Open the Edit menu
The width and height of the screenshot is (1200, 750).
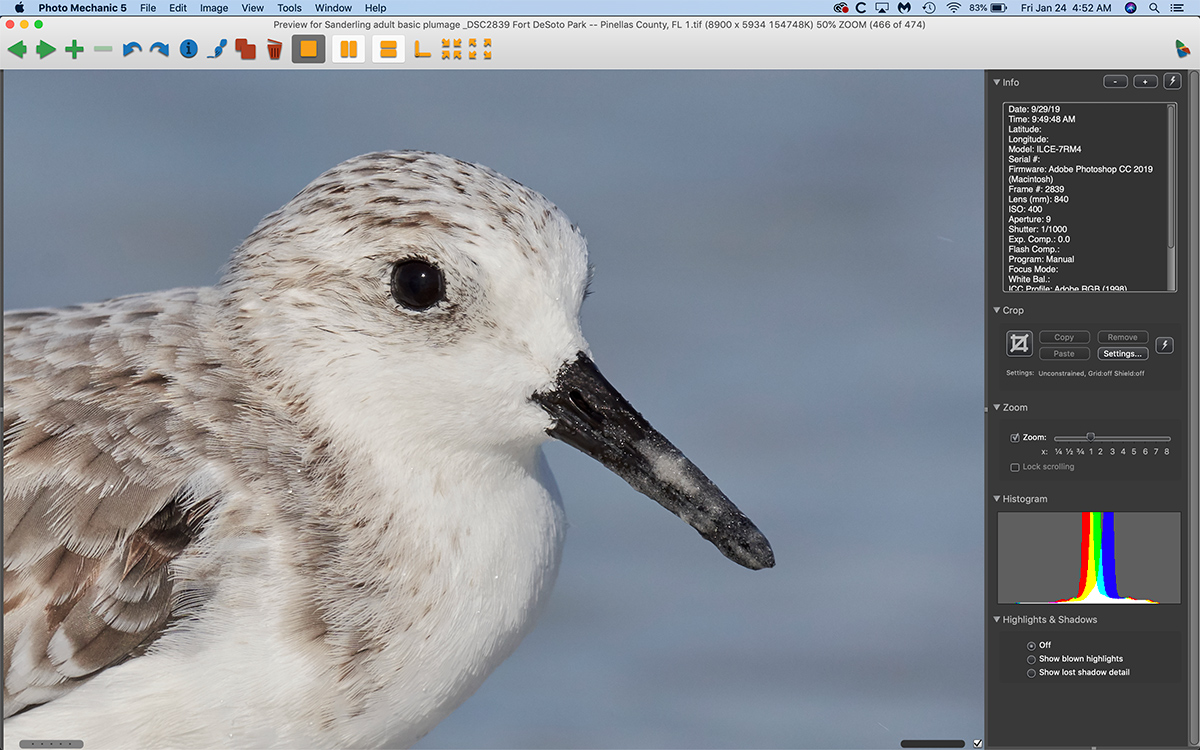[x=178, y=8]
